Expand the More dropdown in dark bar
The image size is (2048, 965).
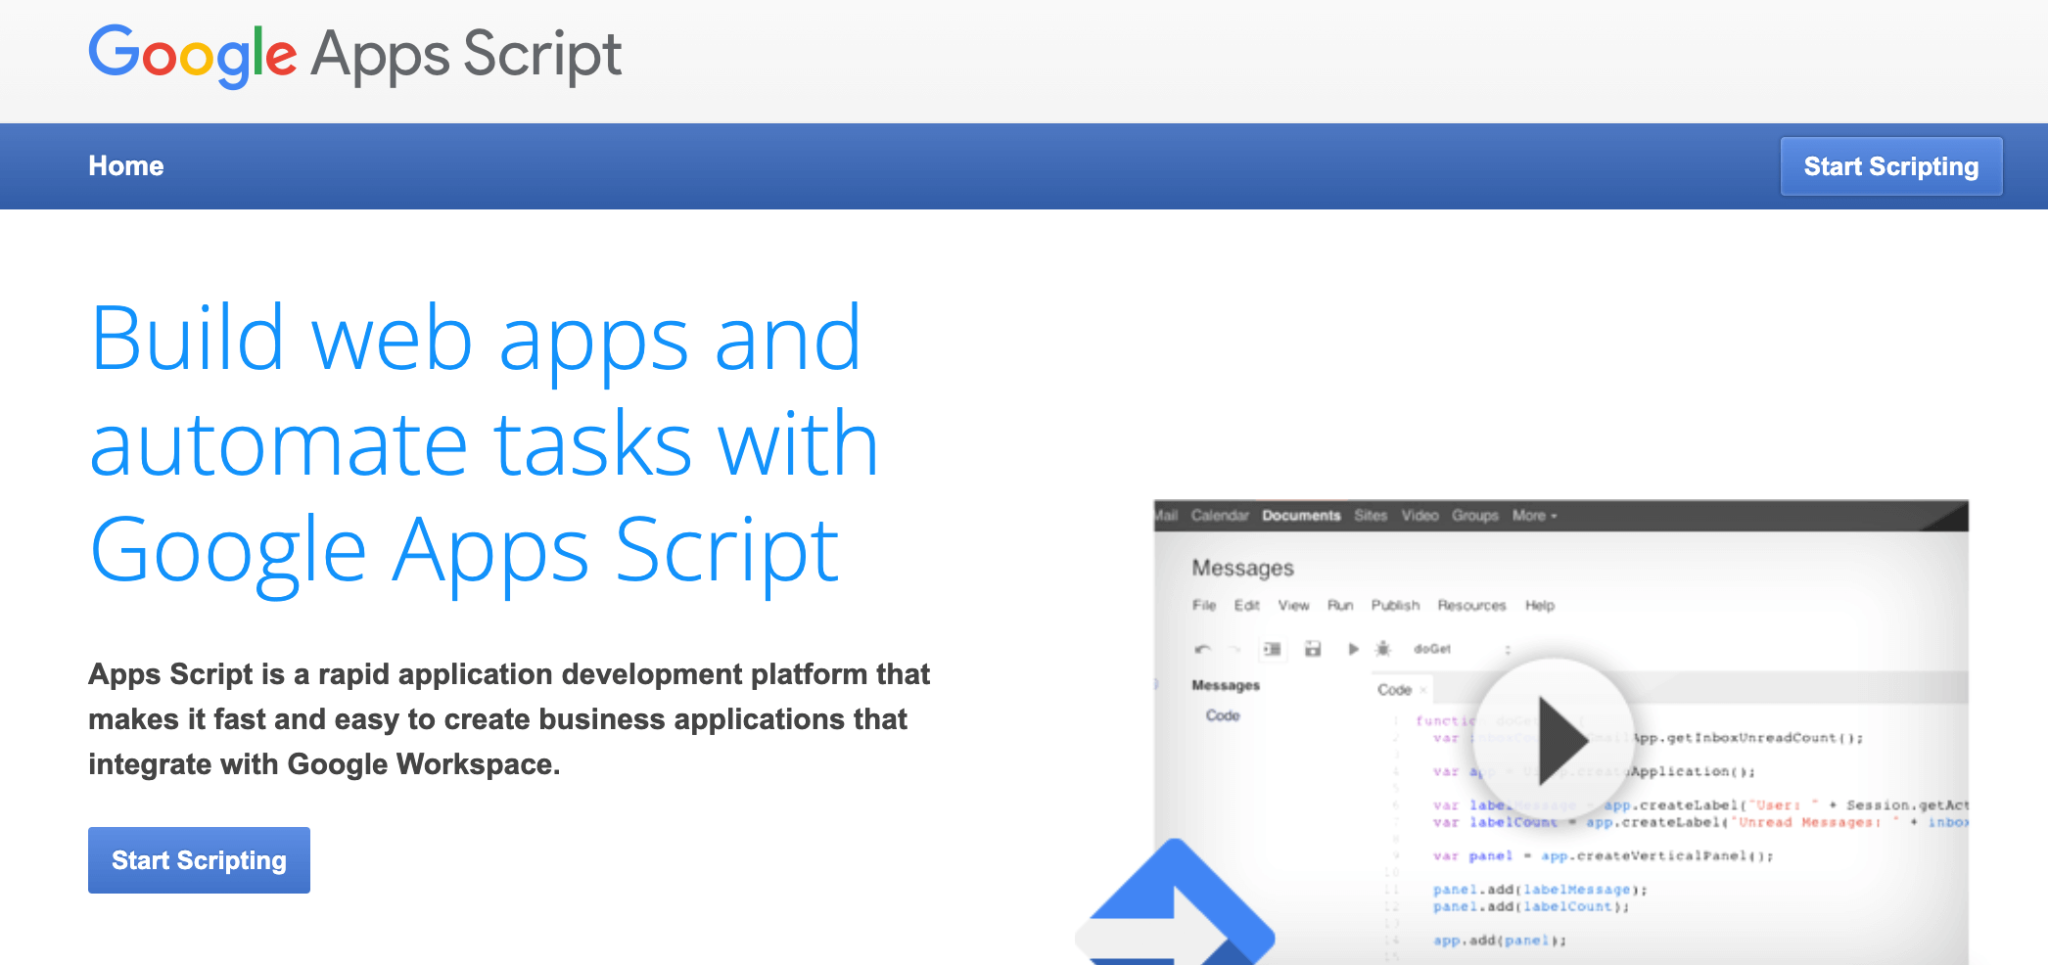1534,516
